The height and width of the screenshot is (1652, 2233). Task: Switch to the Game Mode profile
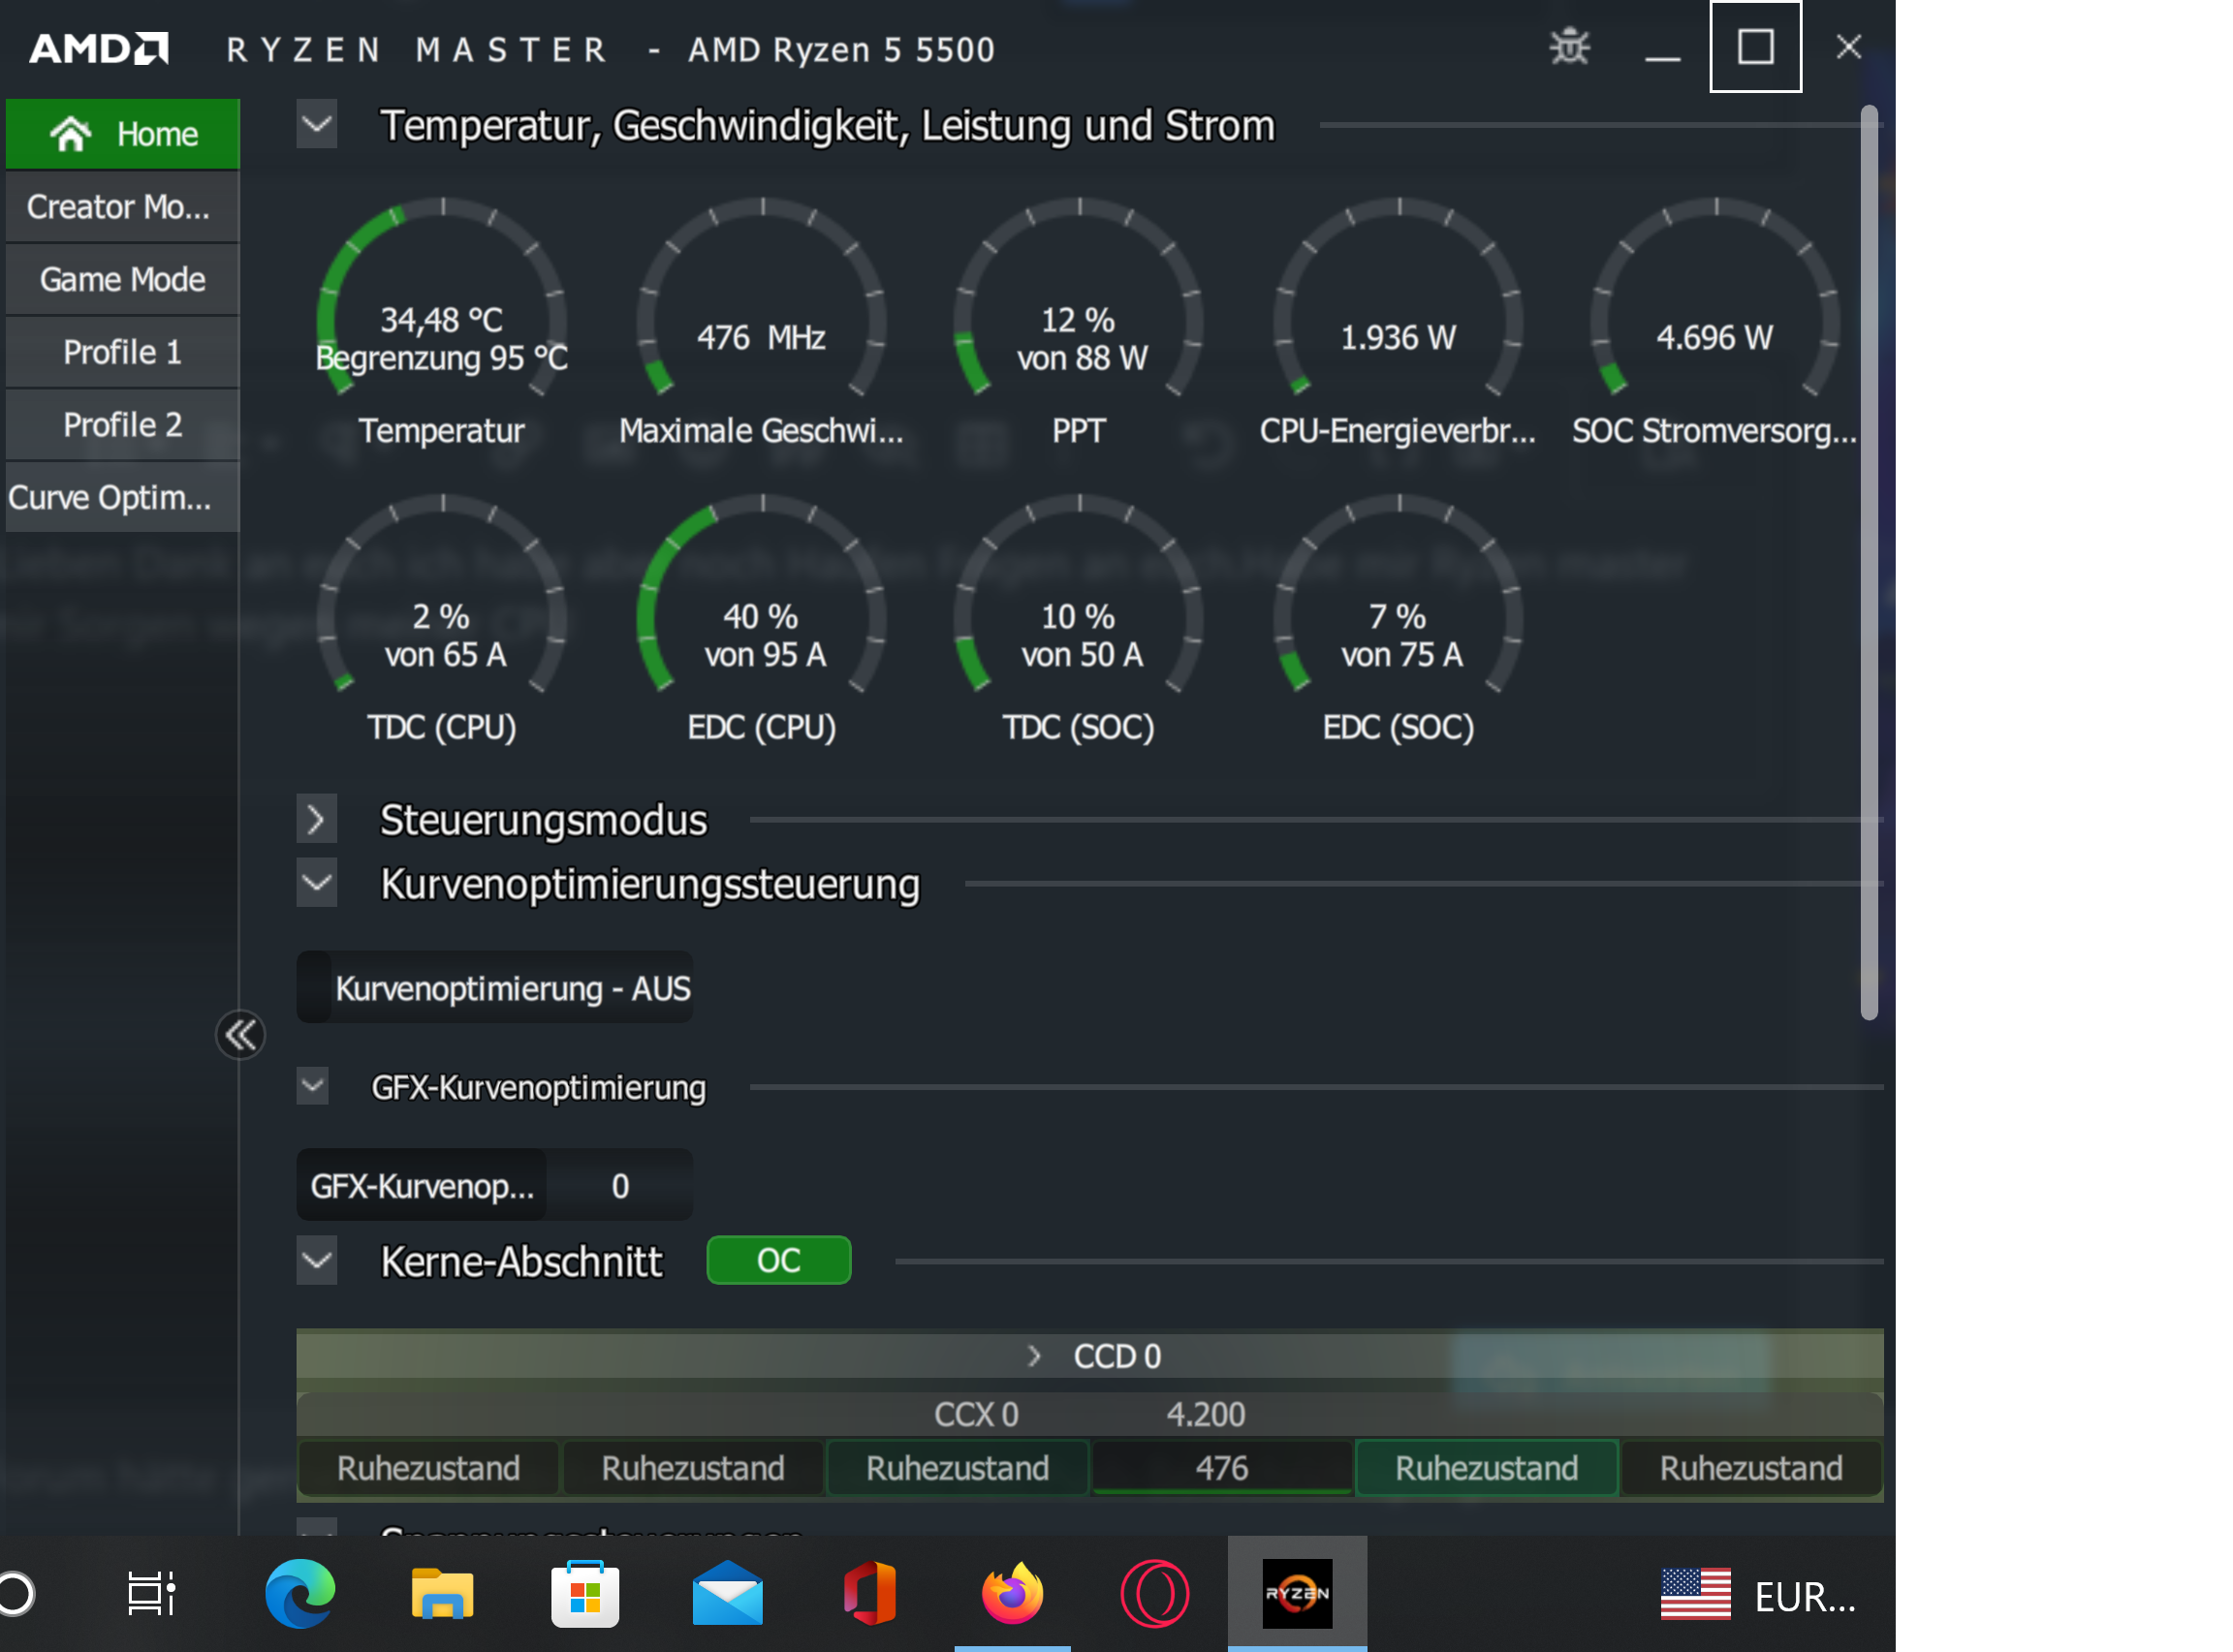(x=122, y=279)
